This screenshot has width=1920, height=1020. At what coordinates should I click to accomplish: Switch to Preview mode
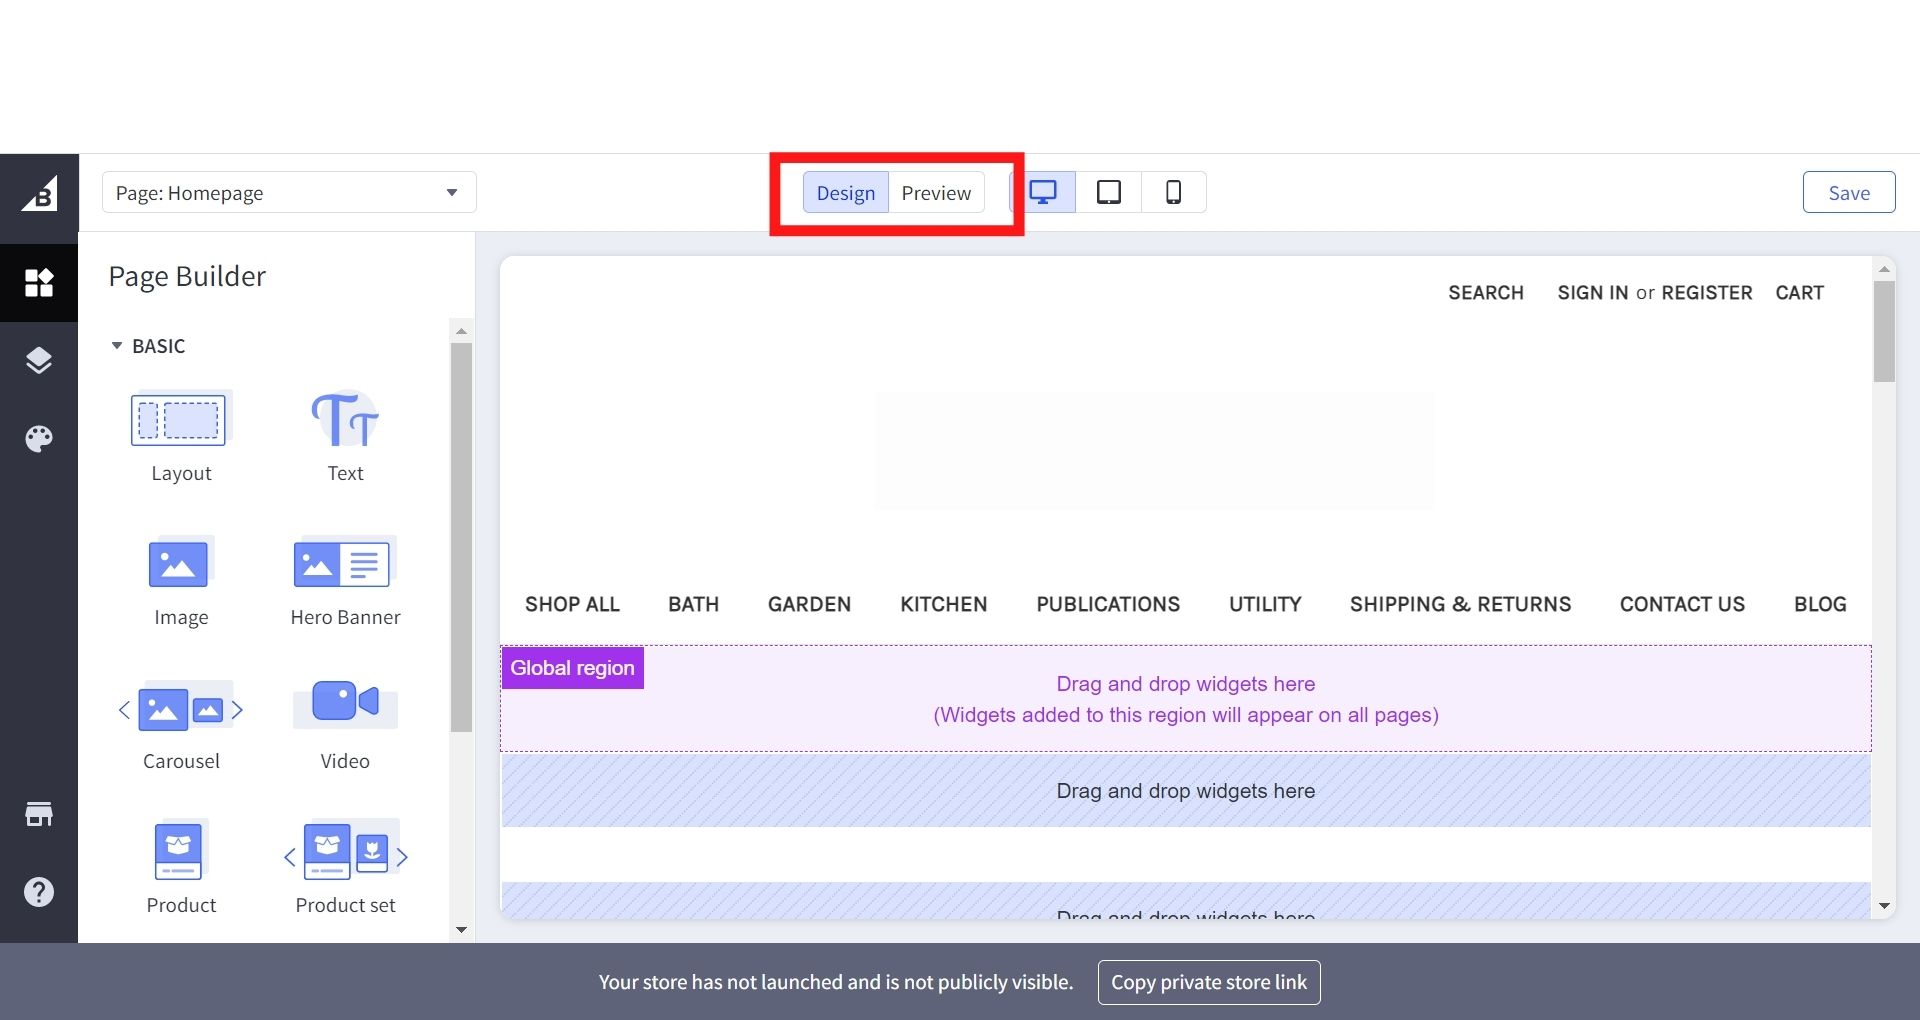936,193
